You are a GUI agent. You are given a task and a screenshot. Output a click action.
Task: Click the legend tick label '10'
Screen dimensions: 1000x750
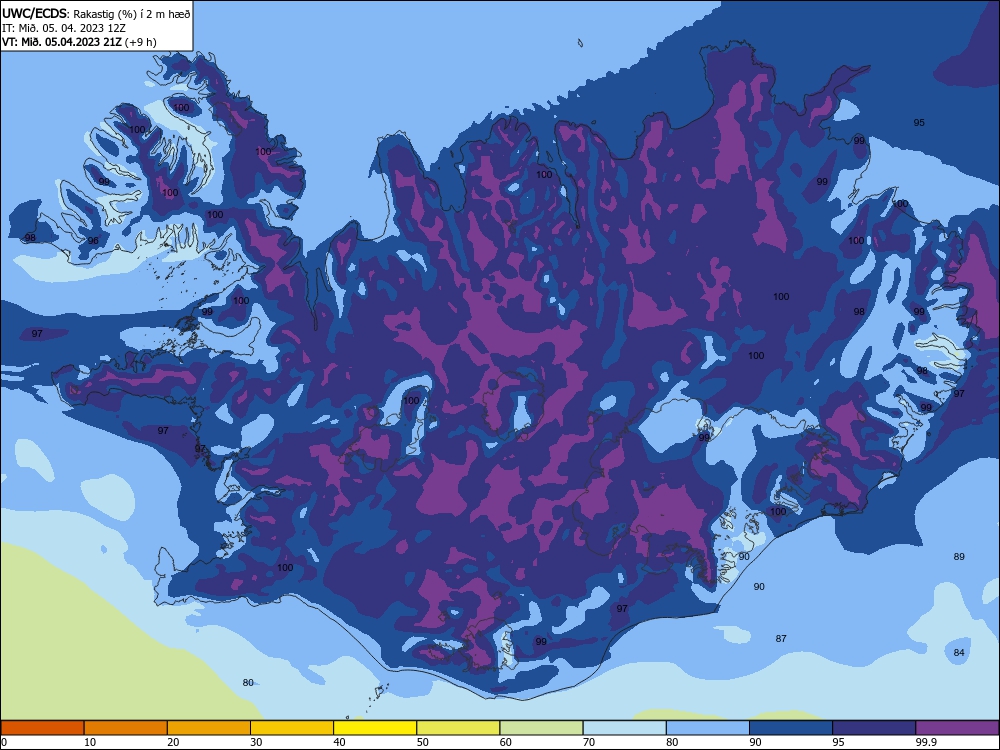(x=90, y=742)
